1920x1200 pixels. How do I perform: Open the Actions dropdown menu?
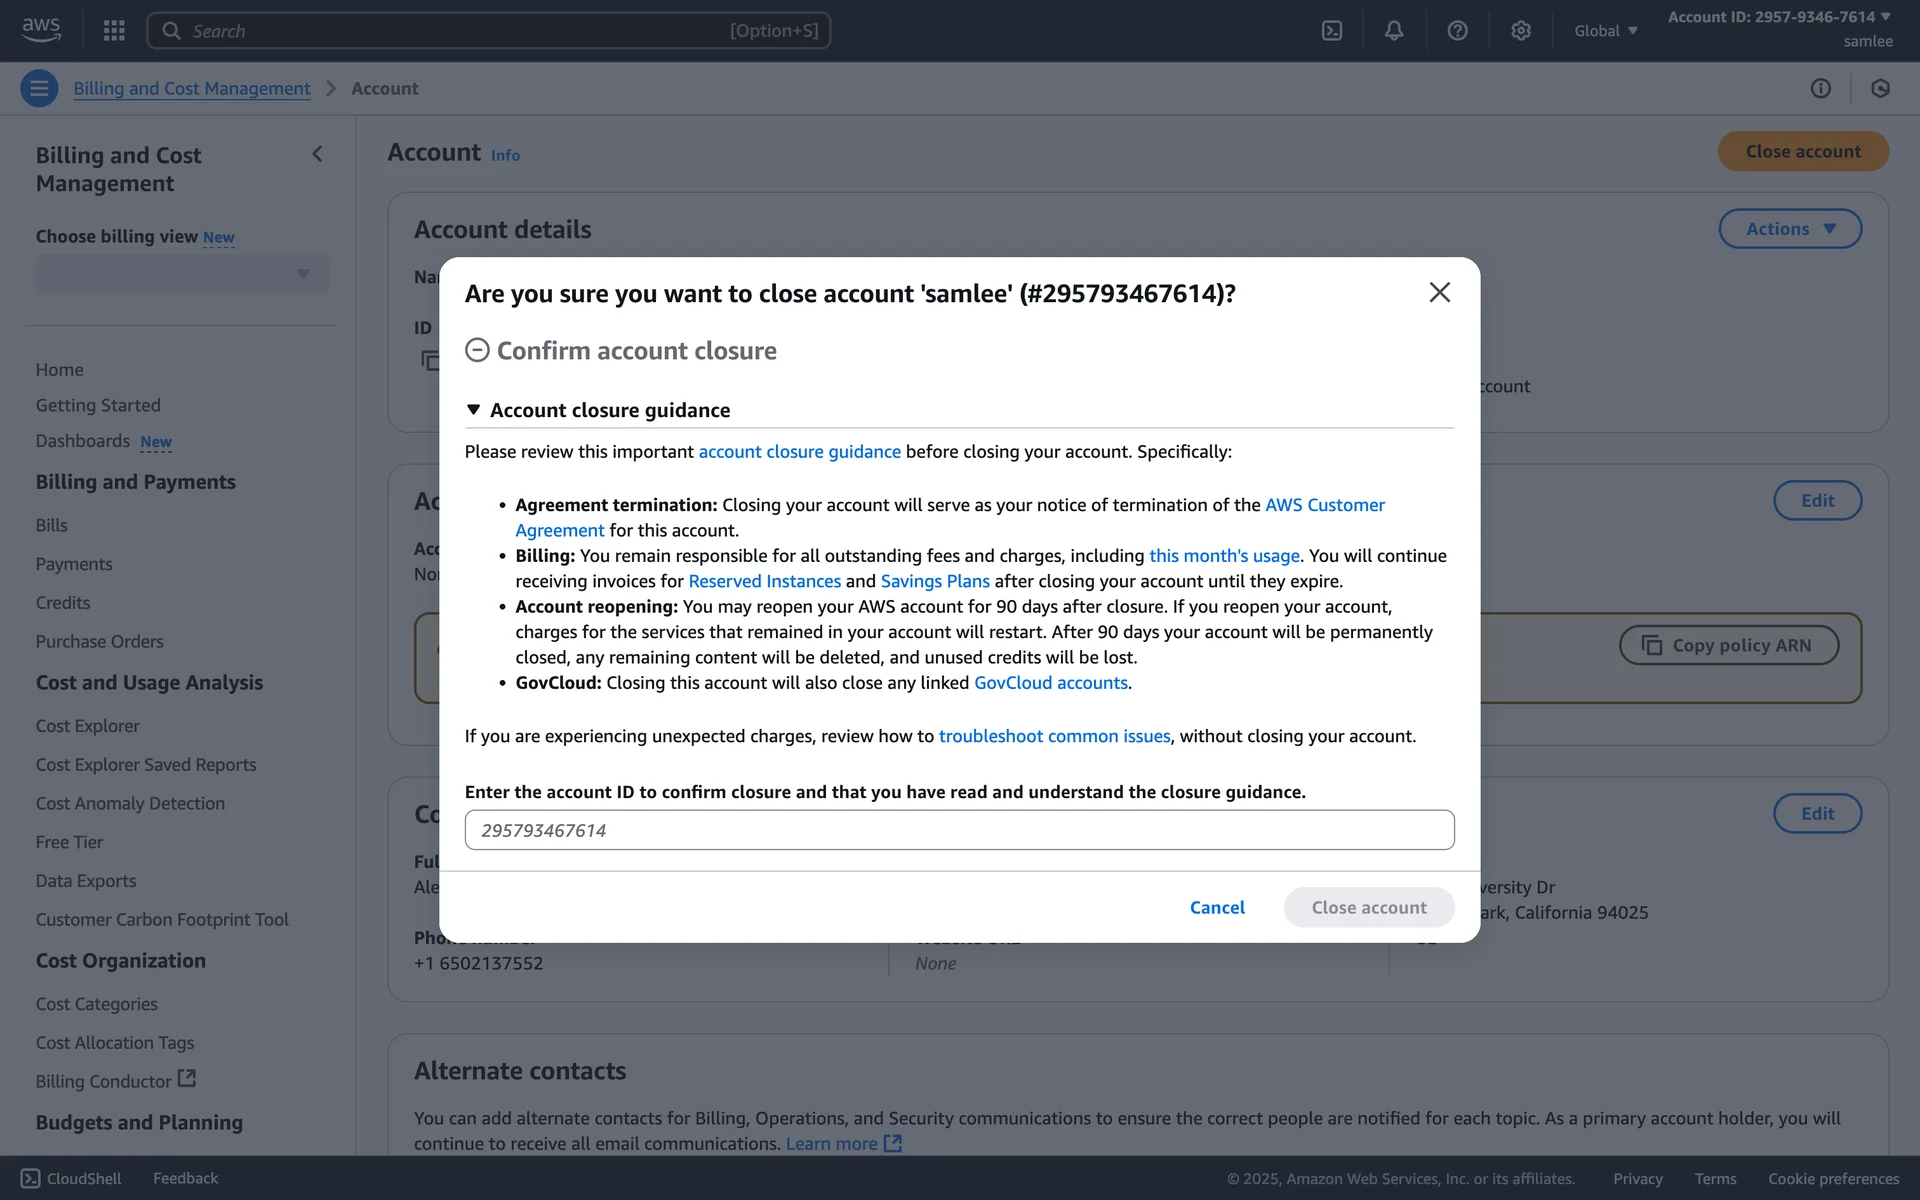(x=1789, y=229)
